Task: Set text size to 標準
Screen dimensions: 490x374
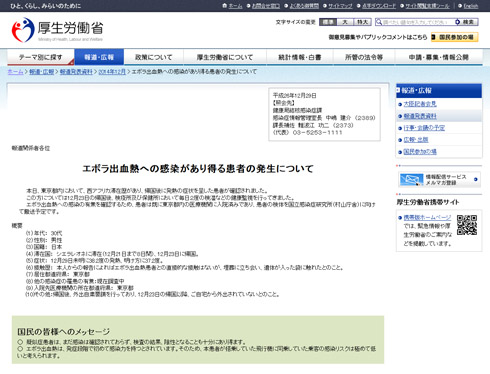Action: point(328,22)
